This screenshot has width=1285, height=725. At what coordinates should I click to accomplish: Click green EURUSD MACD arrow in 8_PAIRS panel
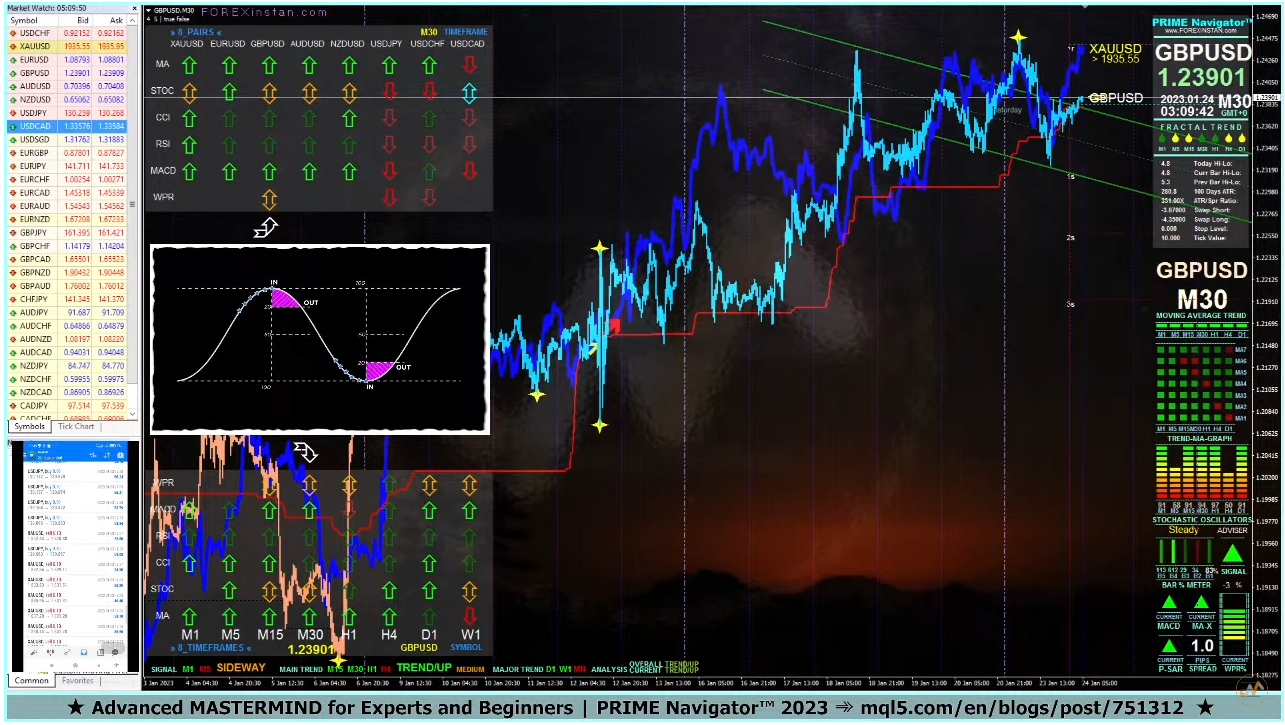(228, 171)
